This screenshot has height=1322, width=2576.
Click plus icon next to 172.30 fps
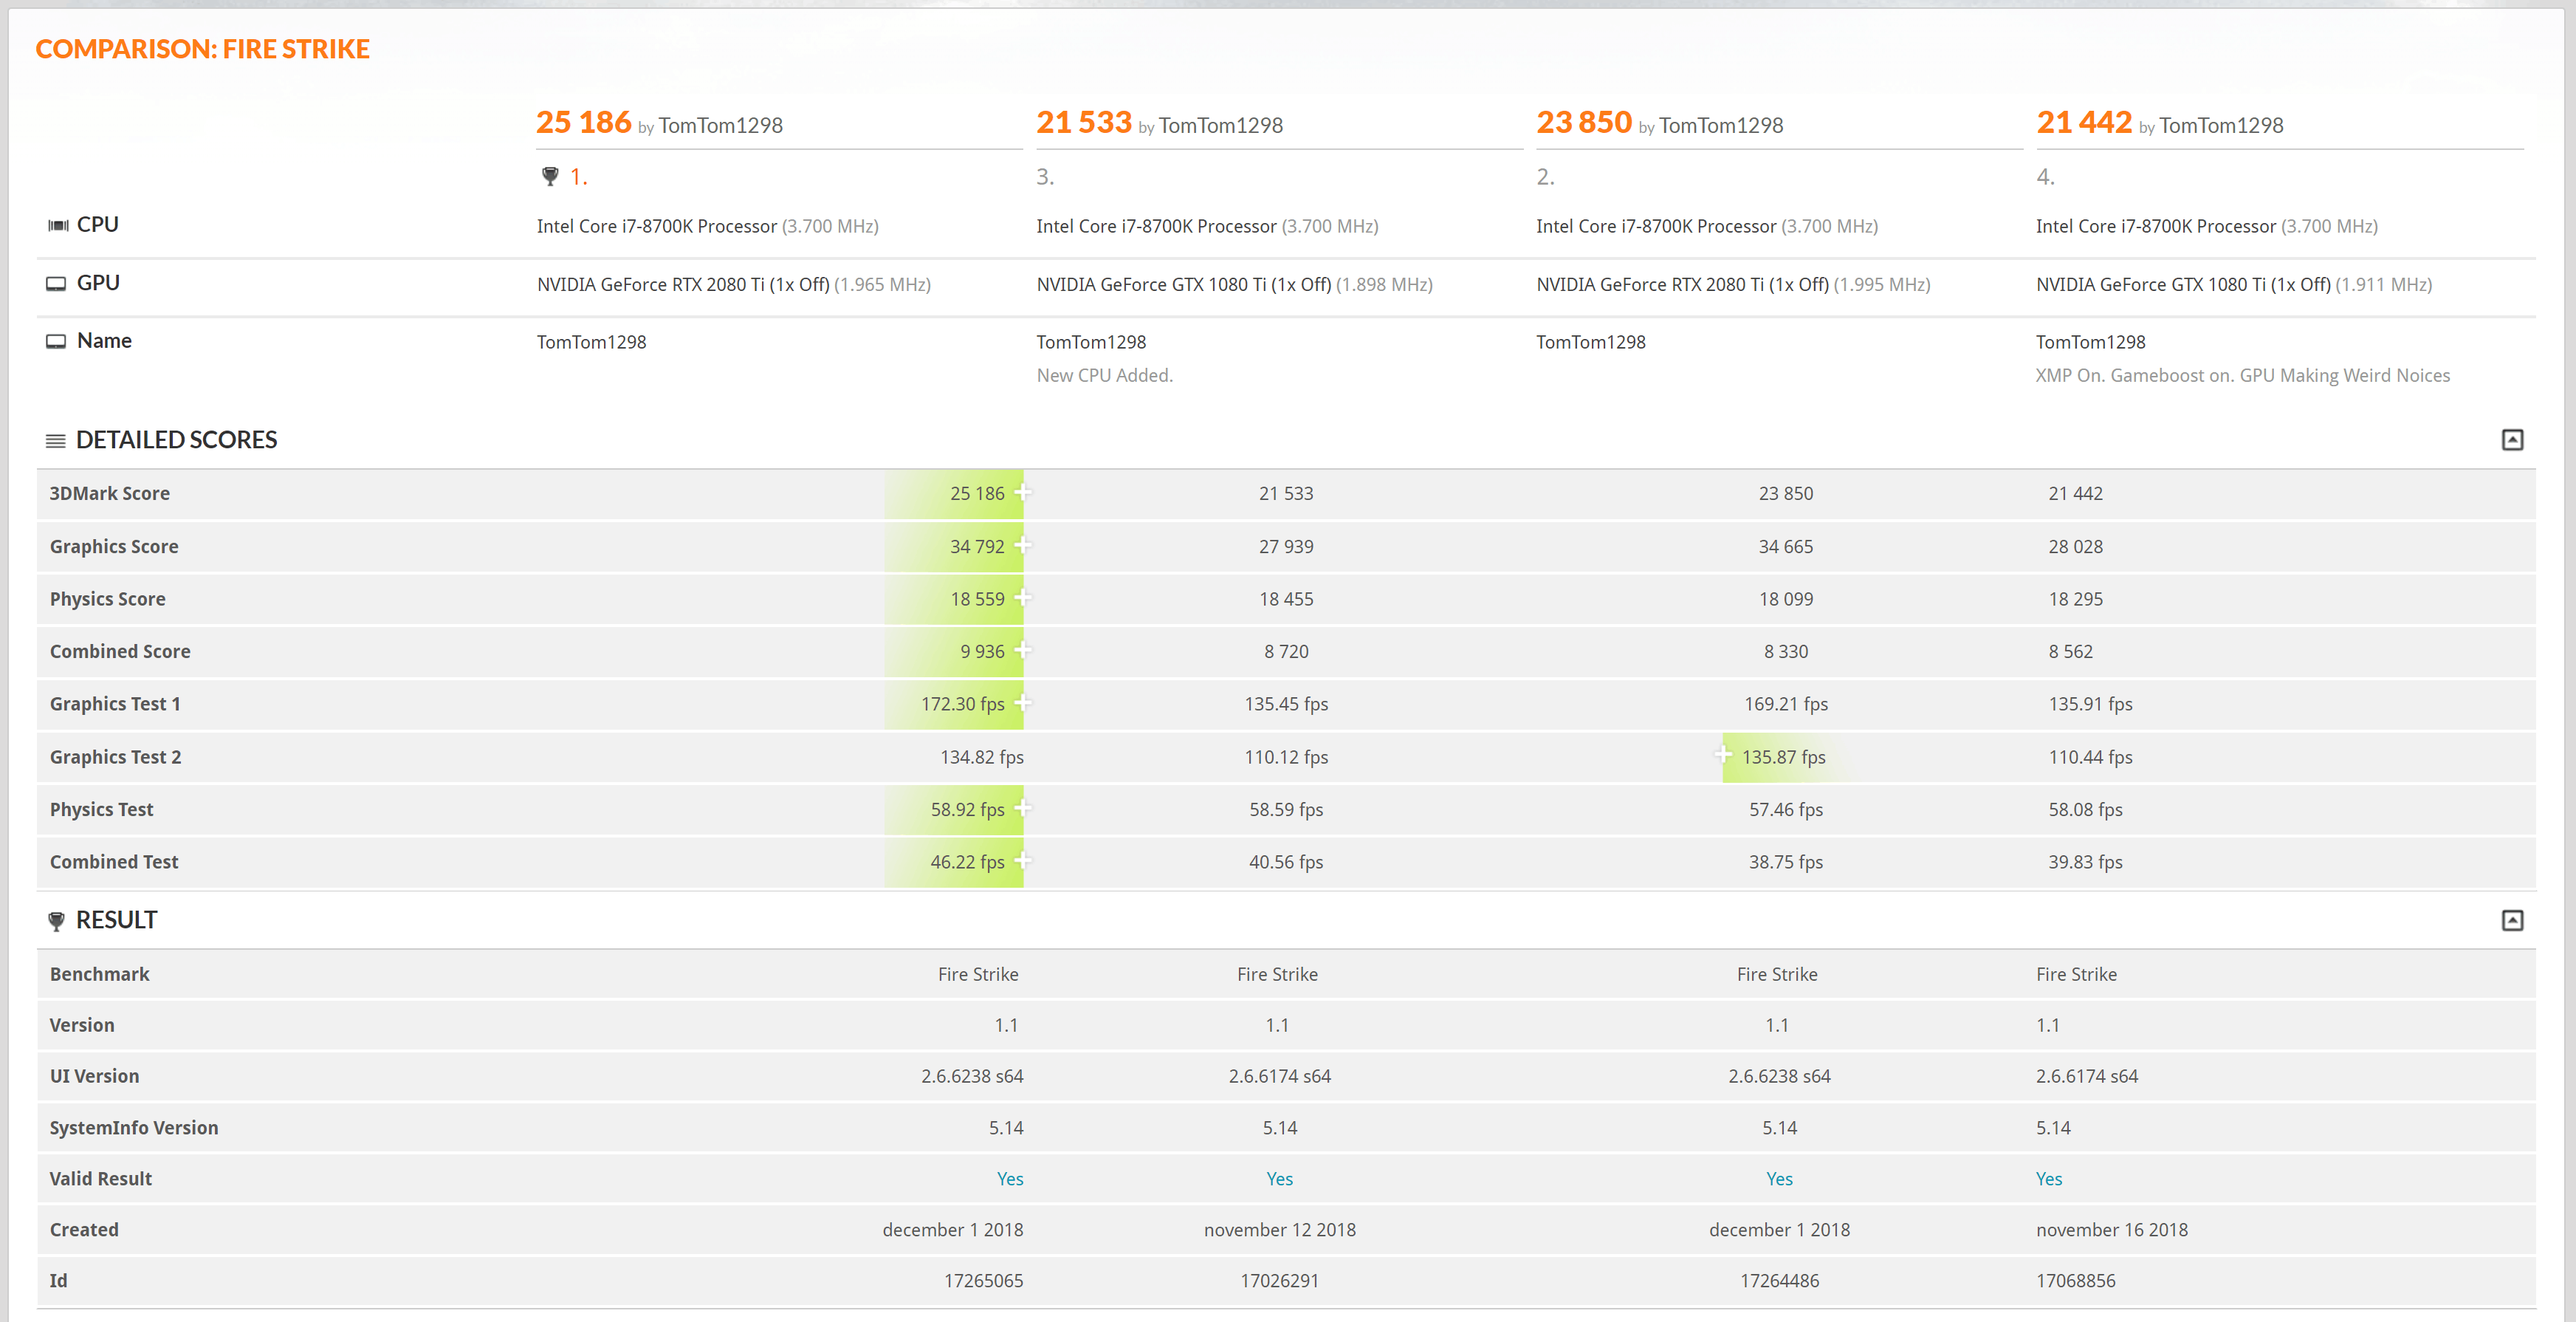pos(1022,703)
